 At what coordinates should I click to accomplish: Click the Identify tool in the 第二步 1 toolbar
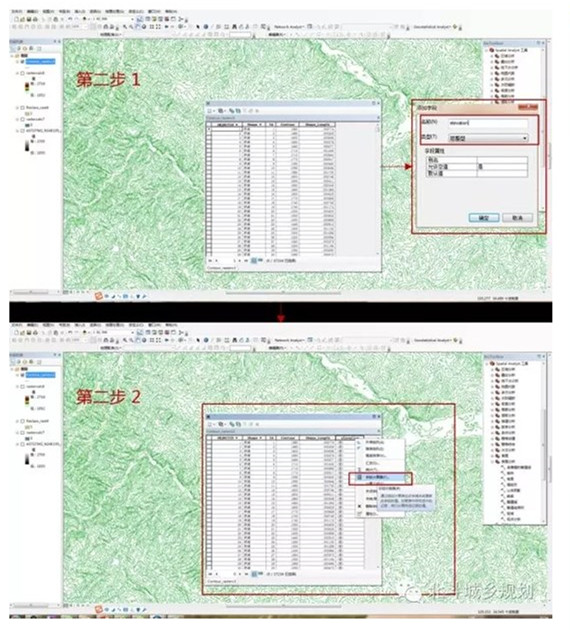206,27
